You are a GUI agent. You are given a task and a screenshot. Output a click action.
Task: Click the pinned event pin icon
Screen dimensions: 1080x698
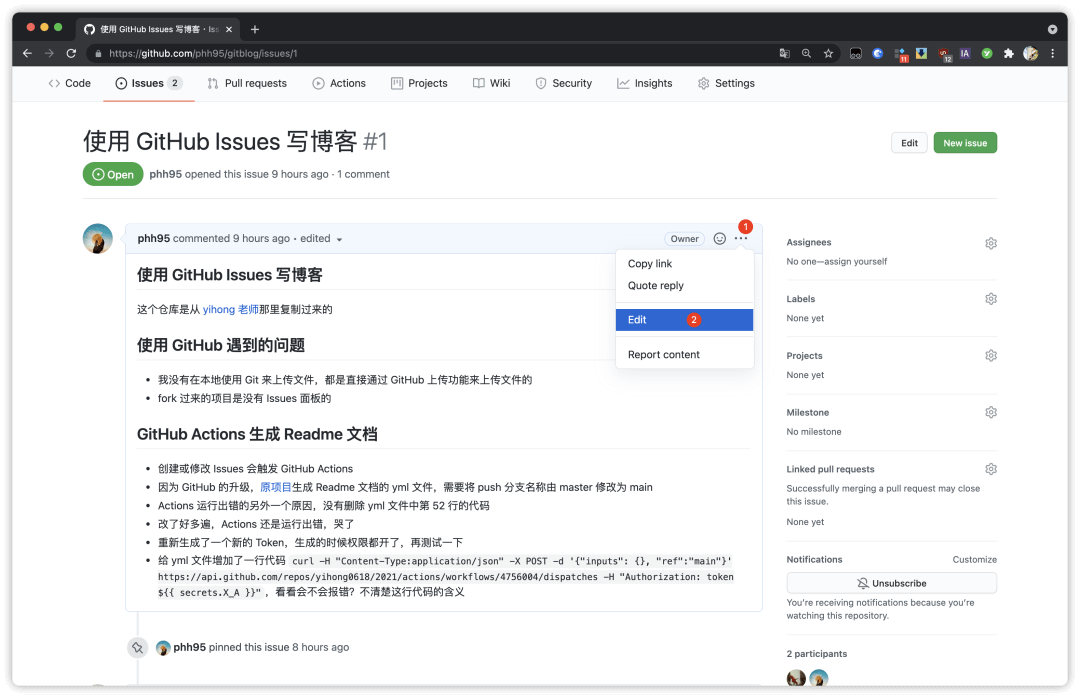coord(138,648)
